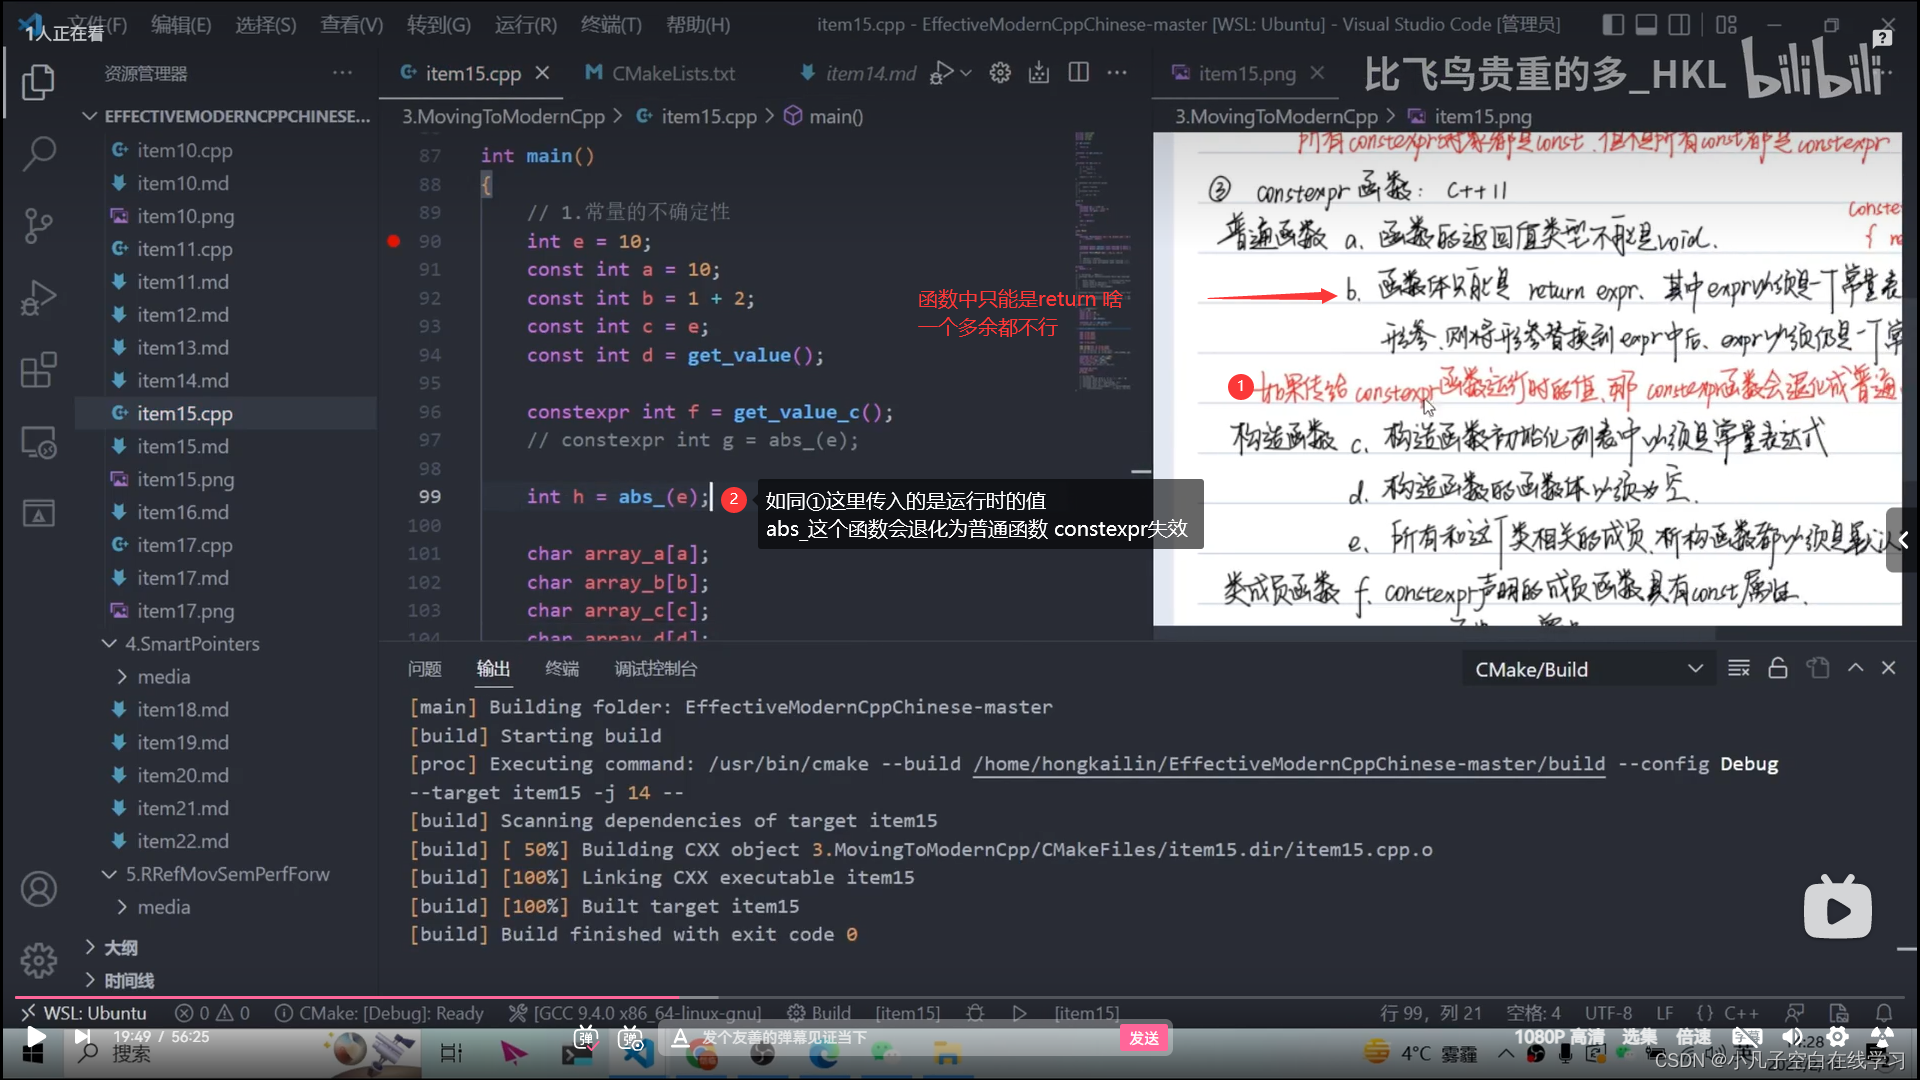Image resolution: width=1920 pixels, height=1080 pixels.
Task: Open Remote Explorer view
Action: [38, 442]
